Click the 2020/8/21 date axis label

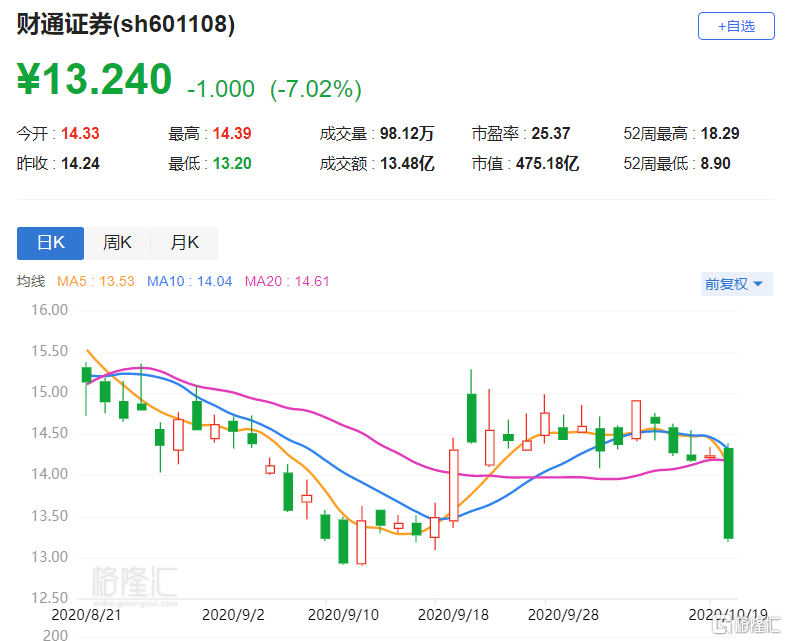pos(86,615)
